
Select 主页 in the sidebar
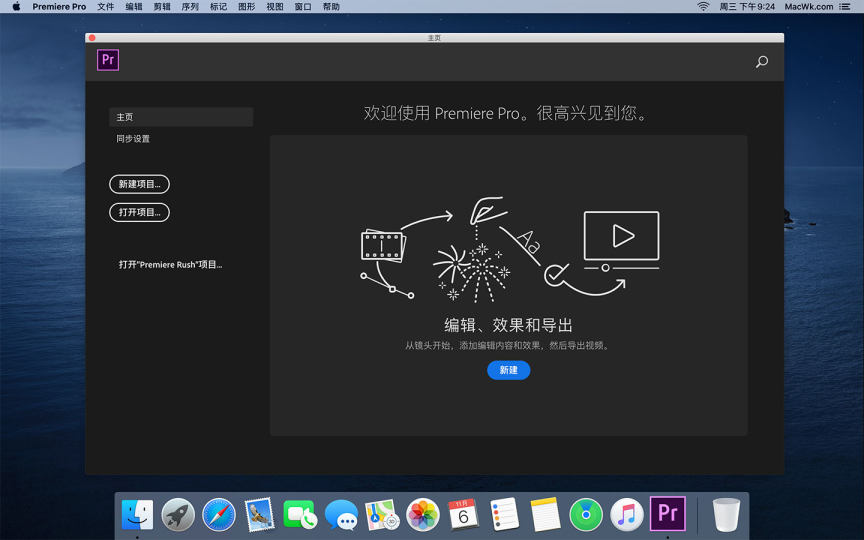[180, 117]
